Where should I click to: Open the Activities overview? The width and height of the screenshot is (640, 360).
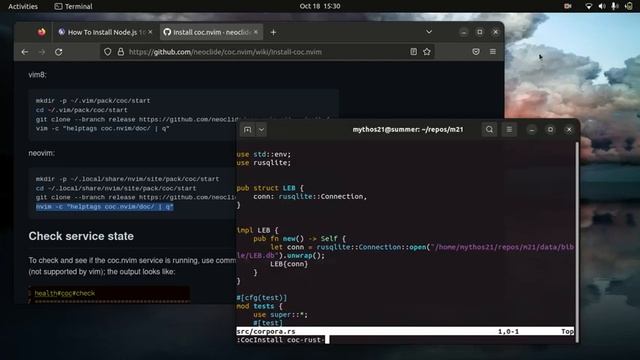(x=23, y=6)
